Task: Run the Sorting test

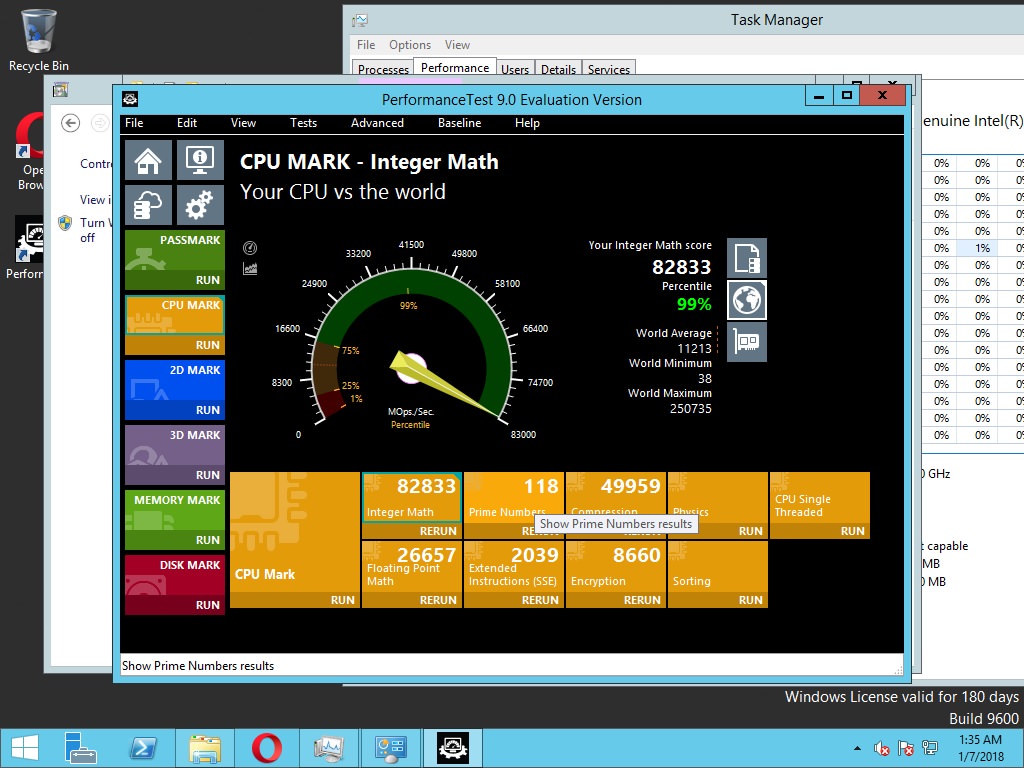Action: click(750, 600)
